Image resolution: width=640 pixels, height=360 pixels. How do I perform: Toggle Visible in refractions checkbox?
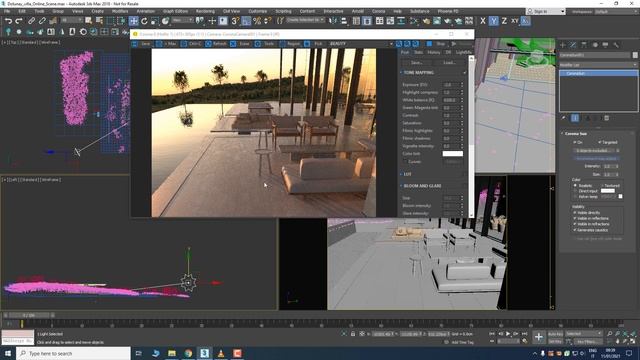pos(575,224)
